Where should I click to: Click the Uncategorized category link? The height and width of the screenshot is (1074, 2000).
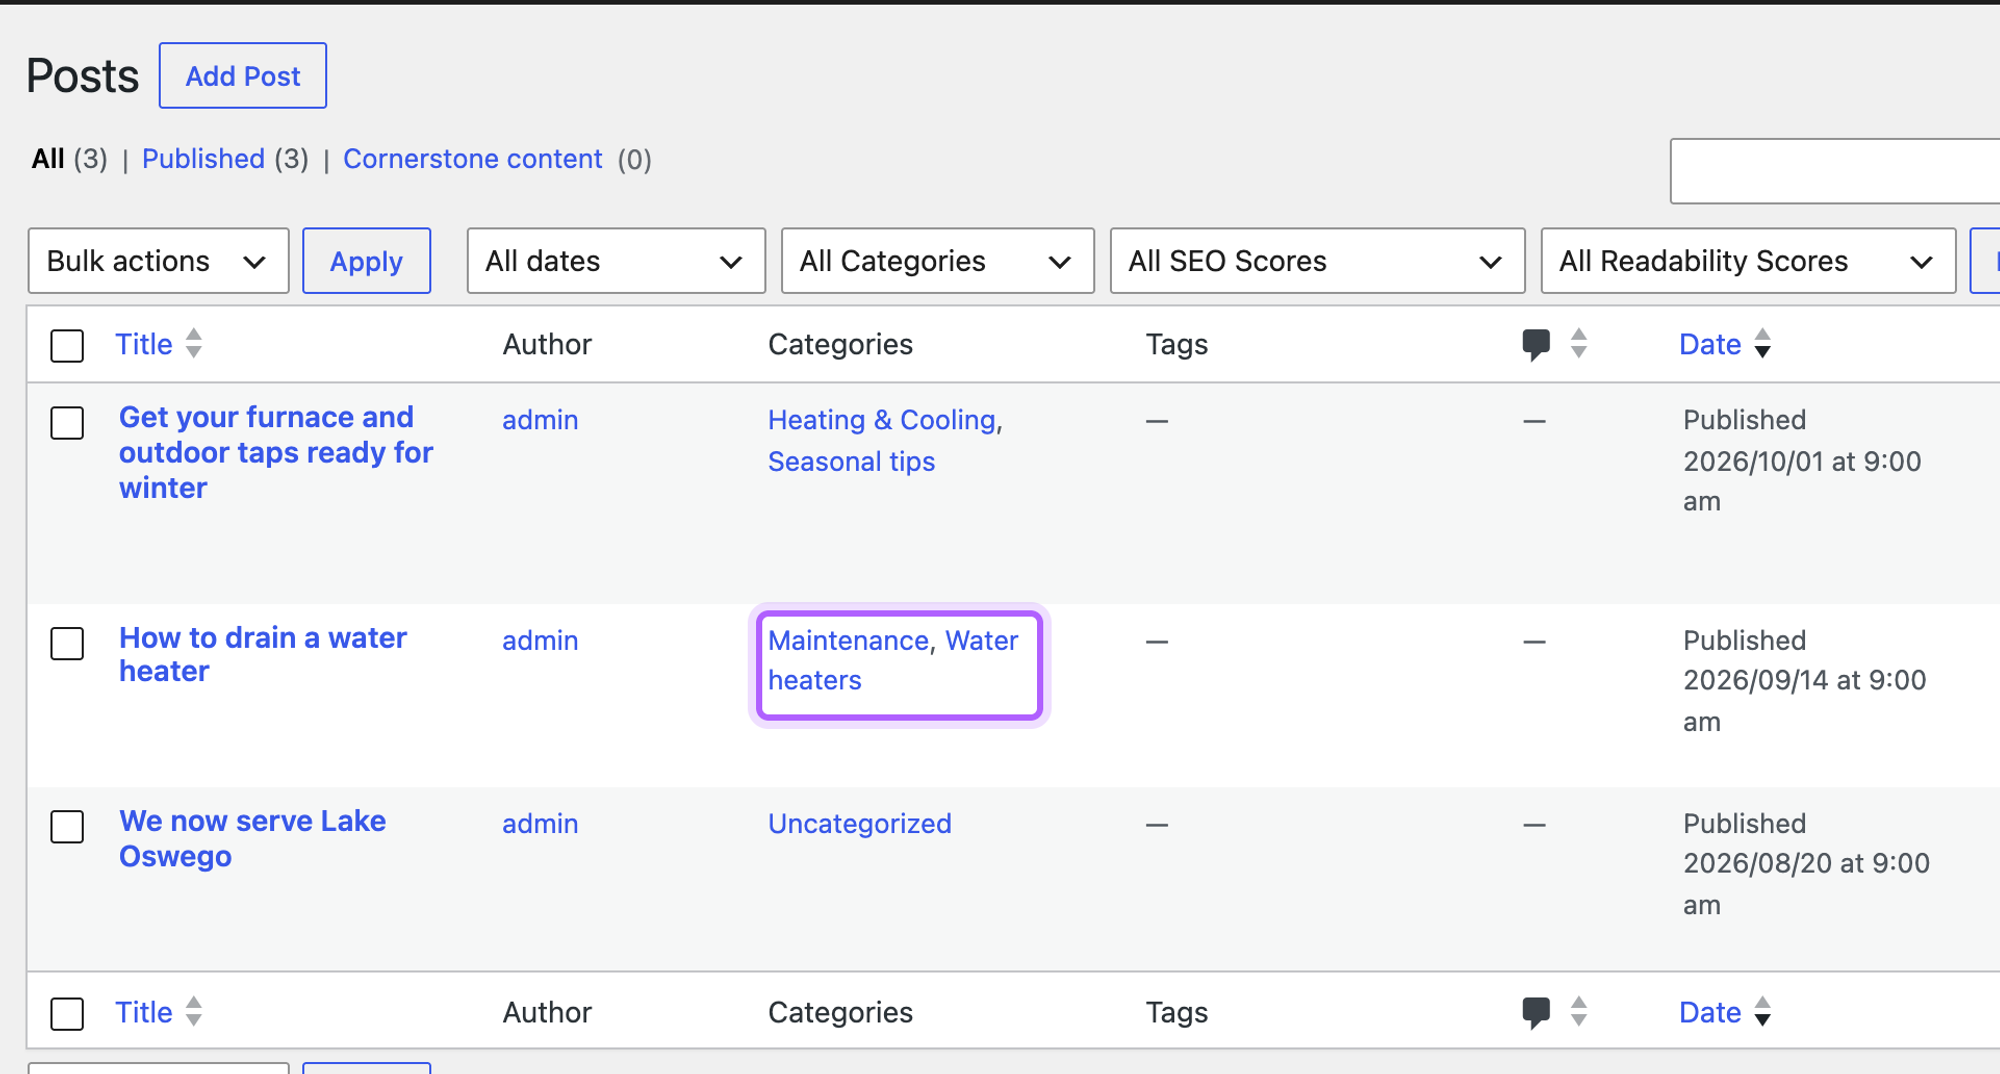coord(860,824)
